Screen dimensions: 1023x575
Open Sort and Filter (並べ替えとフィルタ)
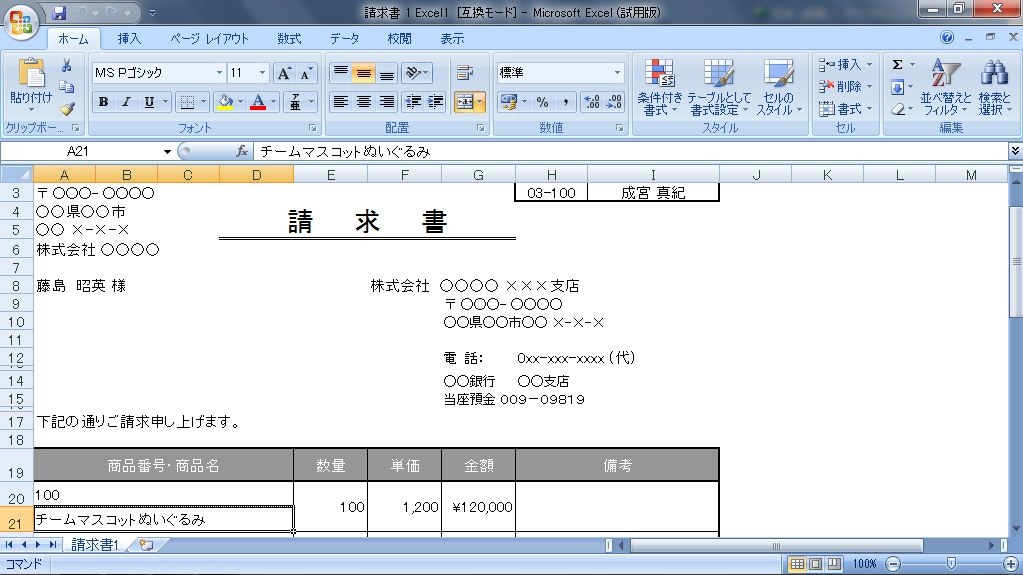pyautogui.click(x=945, y=86)
